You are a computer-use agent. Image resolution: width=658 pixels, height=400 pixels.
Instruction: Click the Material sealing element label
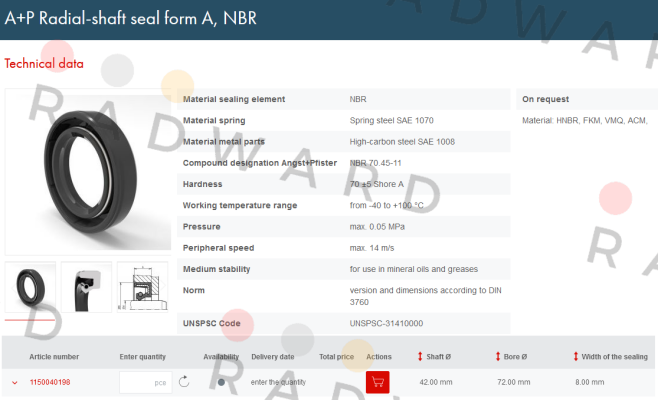[x=234, y=99]
